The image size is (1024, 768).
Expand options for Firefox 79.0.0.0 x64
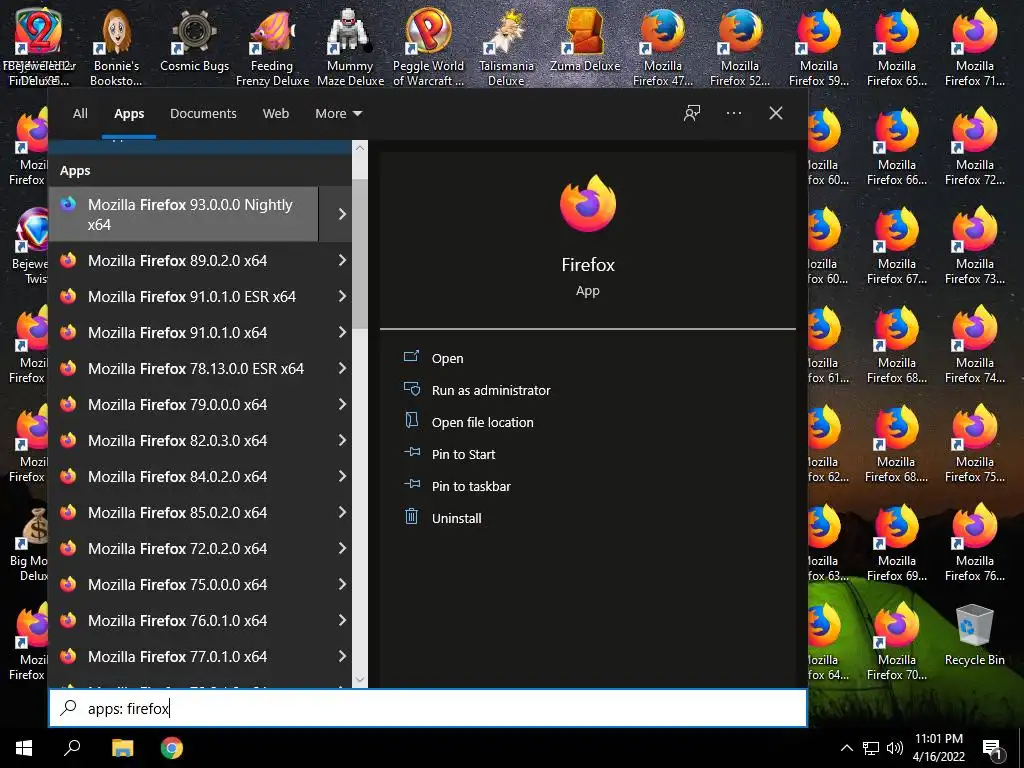point(342,404)
